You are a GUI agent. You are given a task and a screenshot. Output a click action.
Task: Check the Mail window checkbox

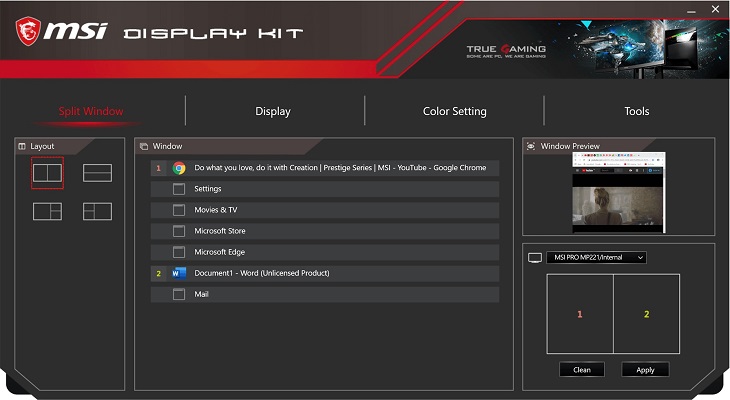click(179, 294)
